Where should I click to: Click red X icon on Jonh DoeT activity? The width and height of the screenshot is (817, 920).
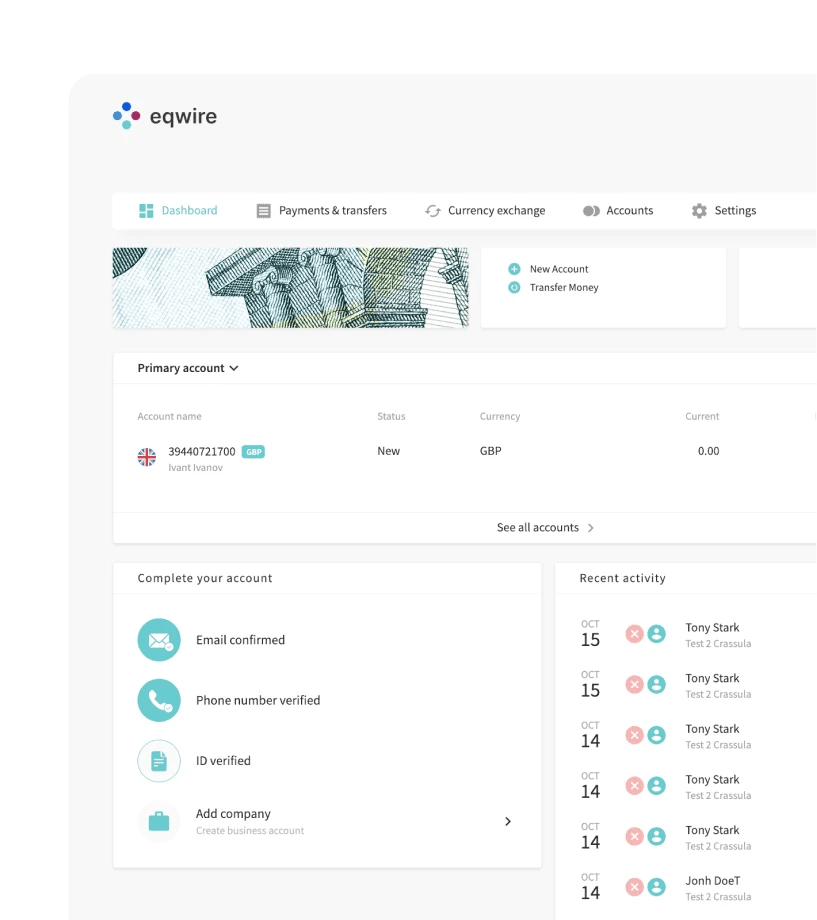click(634, 887)
